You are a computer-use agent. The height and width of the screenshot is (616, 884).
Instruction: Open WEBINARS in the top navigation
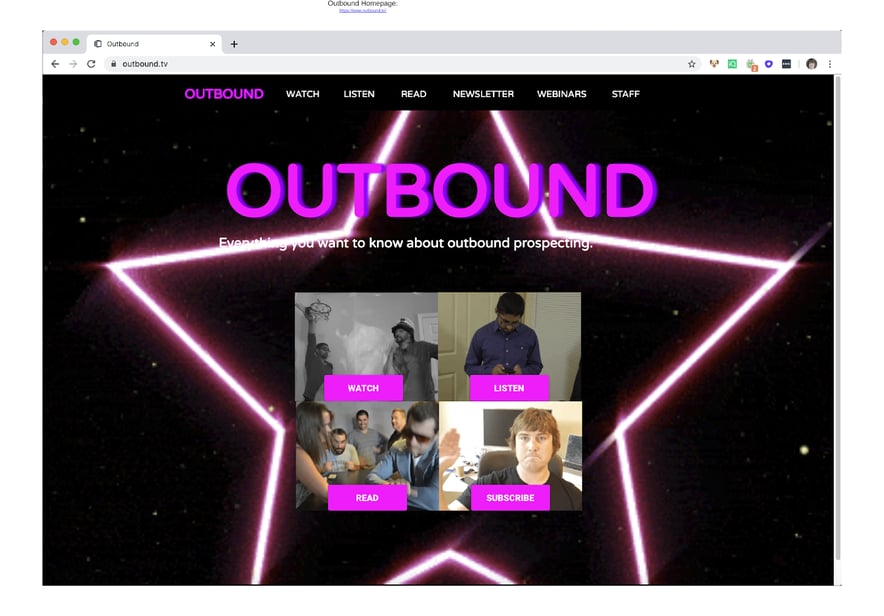click(562, 94)
